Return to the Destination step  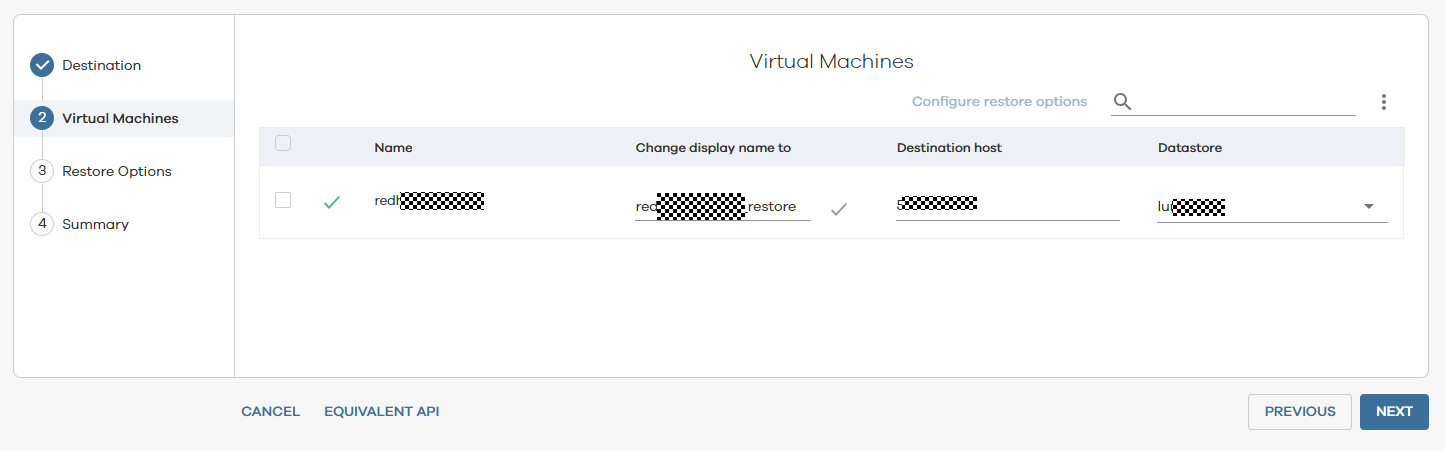click(101, 65)
